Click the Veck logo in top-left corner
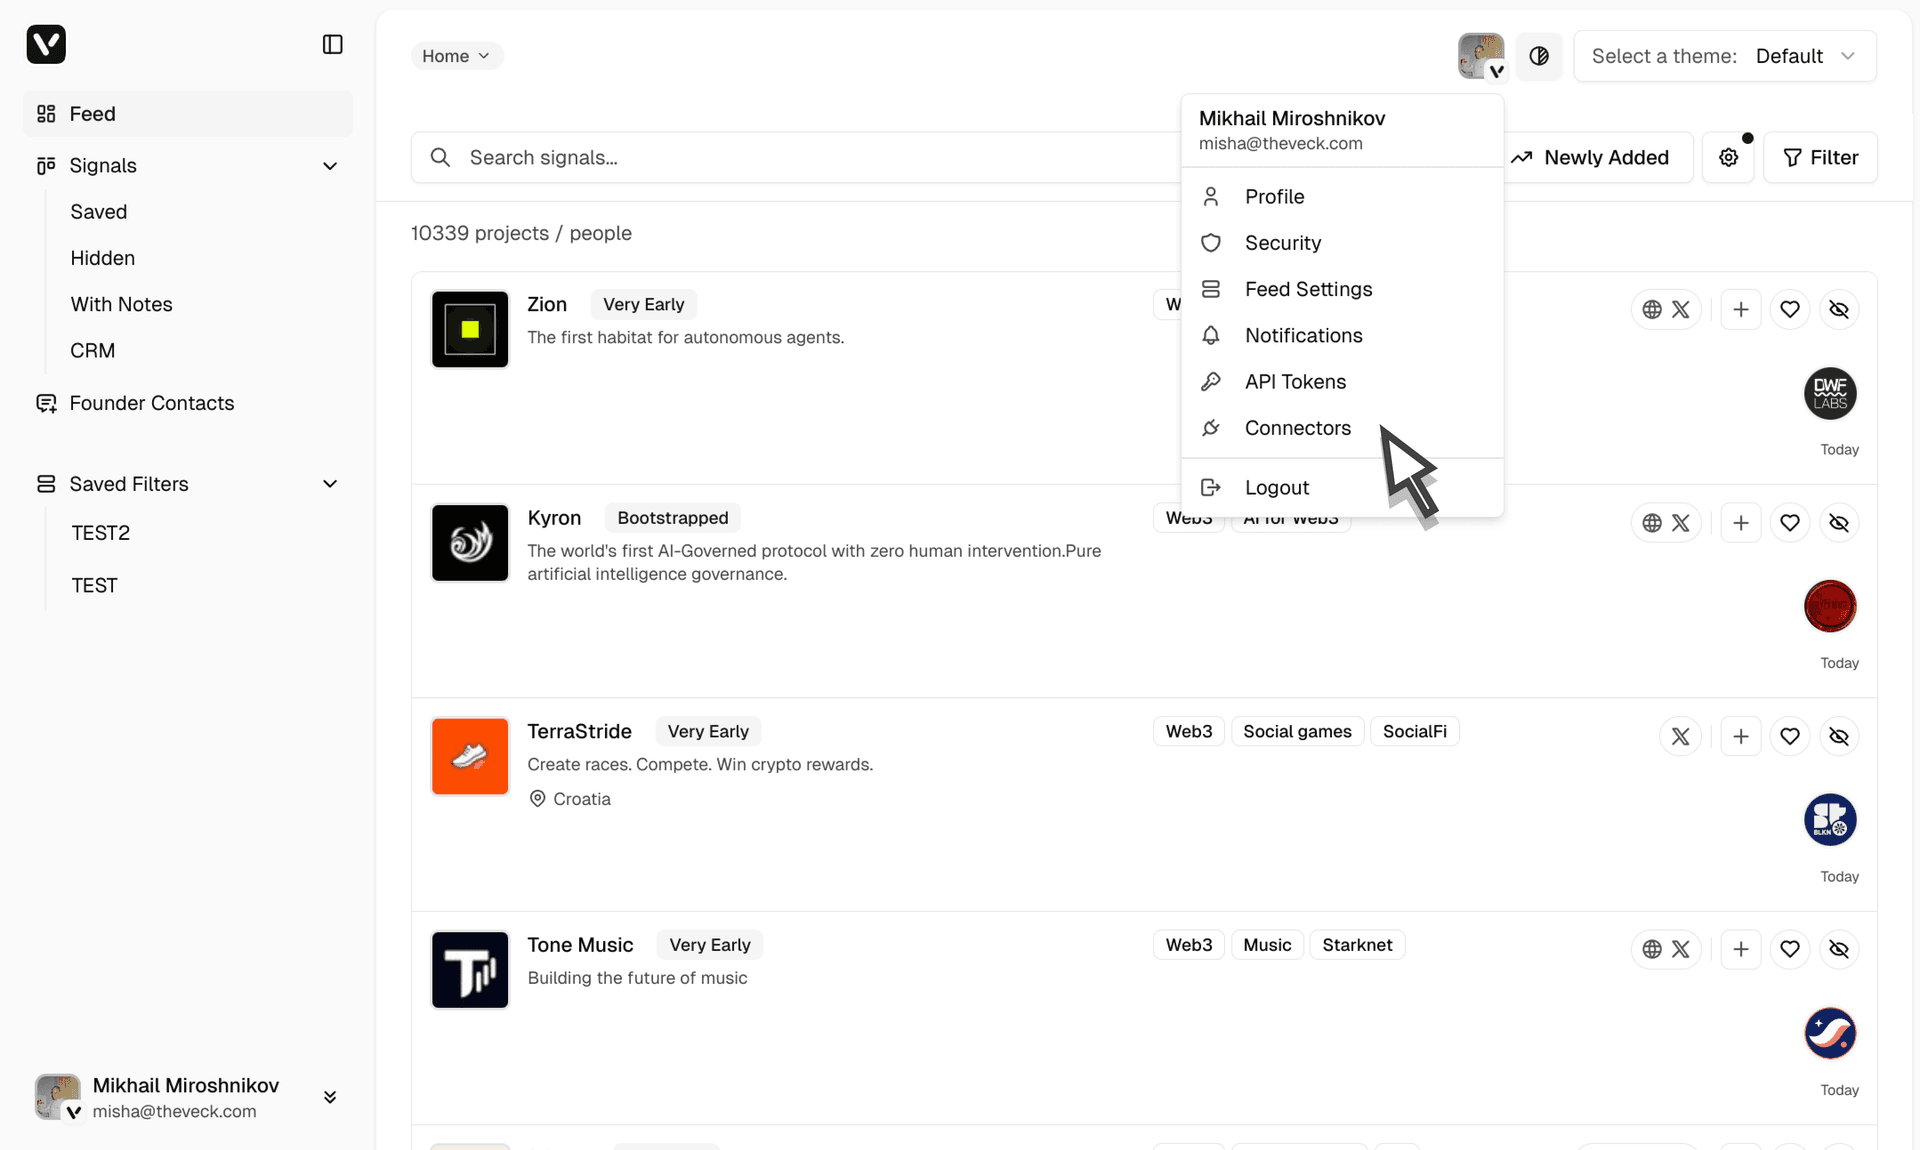The image size is (1920, 1150). (46, 44)
